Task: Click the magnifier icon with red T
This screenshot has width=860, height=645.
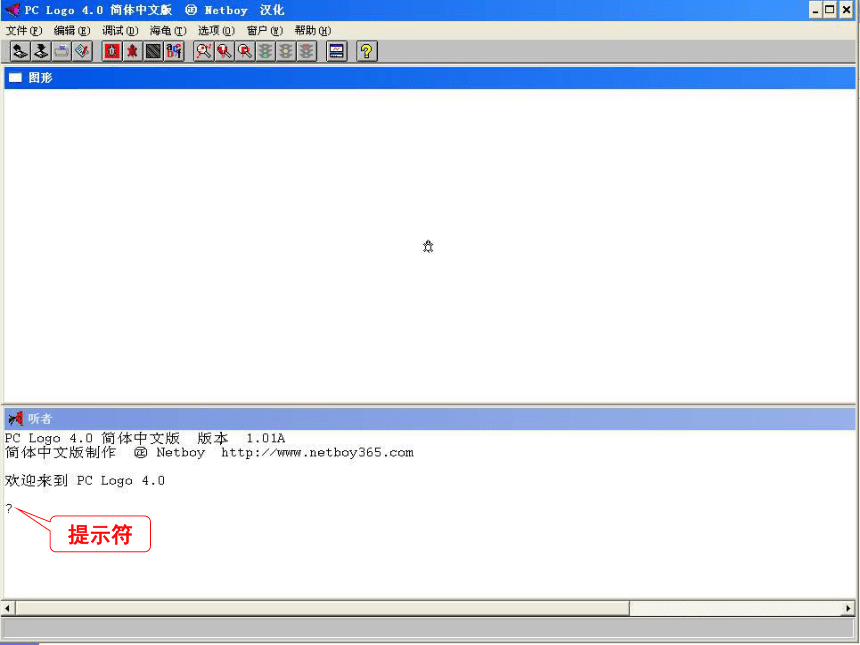Action: tap(224, 52)
